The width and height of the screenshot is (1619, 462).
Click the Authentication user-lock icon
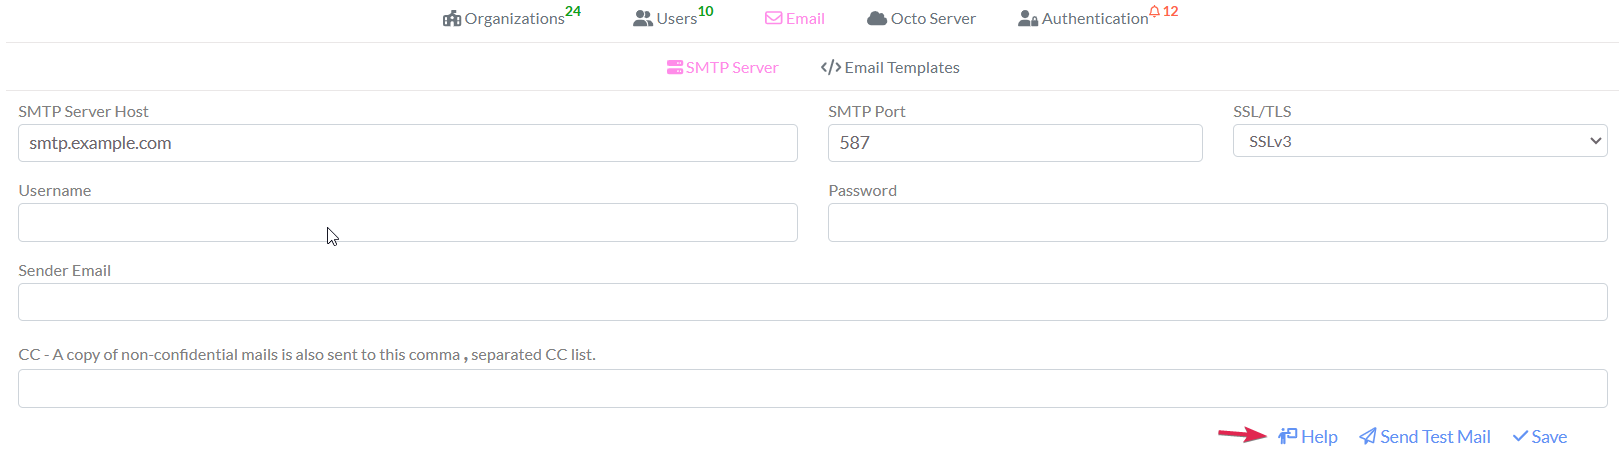(x=1028, y=19)
